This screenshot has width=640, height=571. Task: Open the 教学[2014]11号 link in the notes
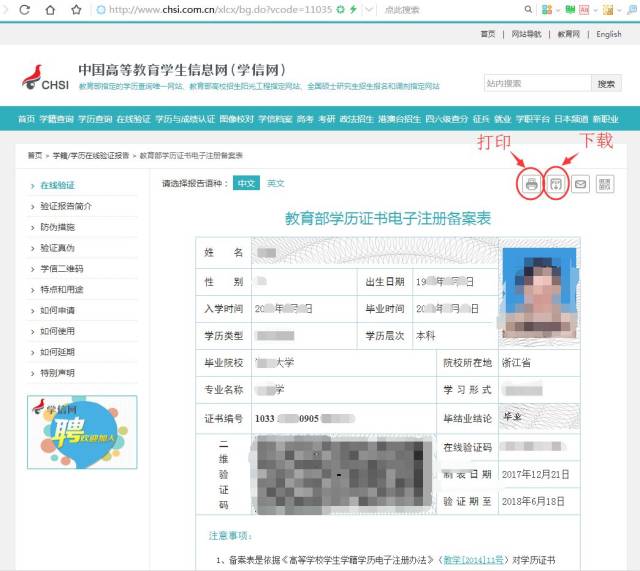(473, 560)
